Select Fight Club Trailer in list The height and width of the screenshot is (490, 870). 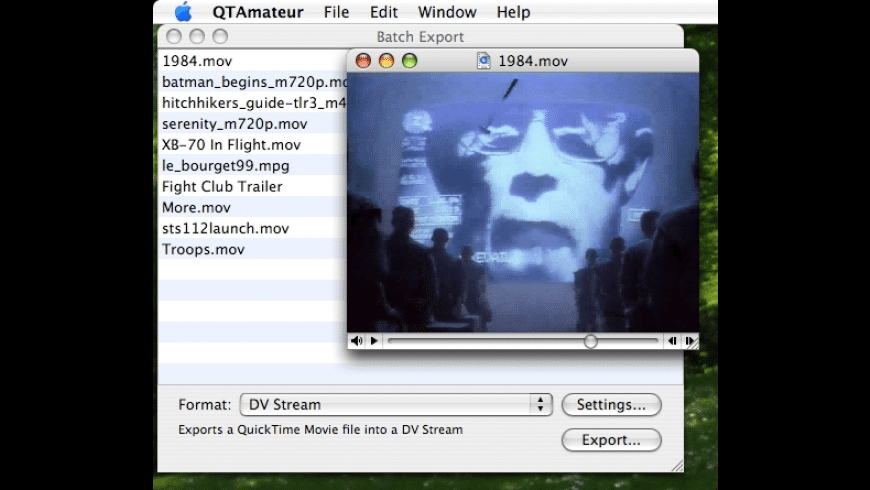coord(252,186)
